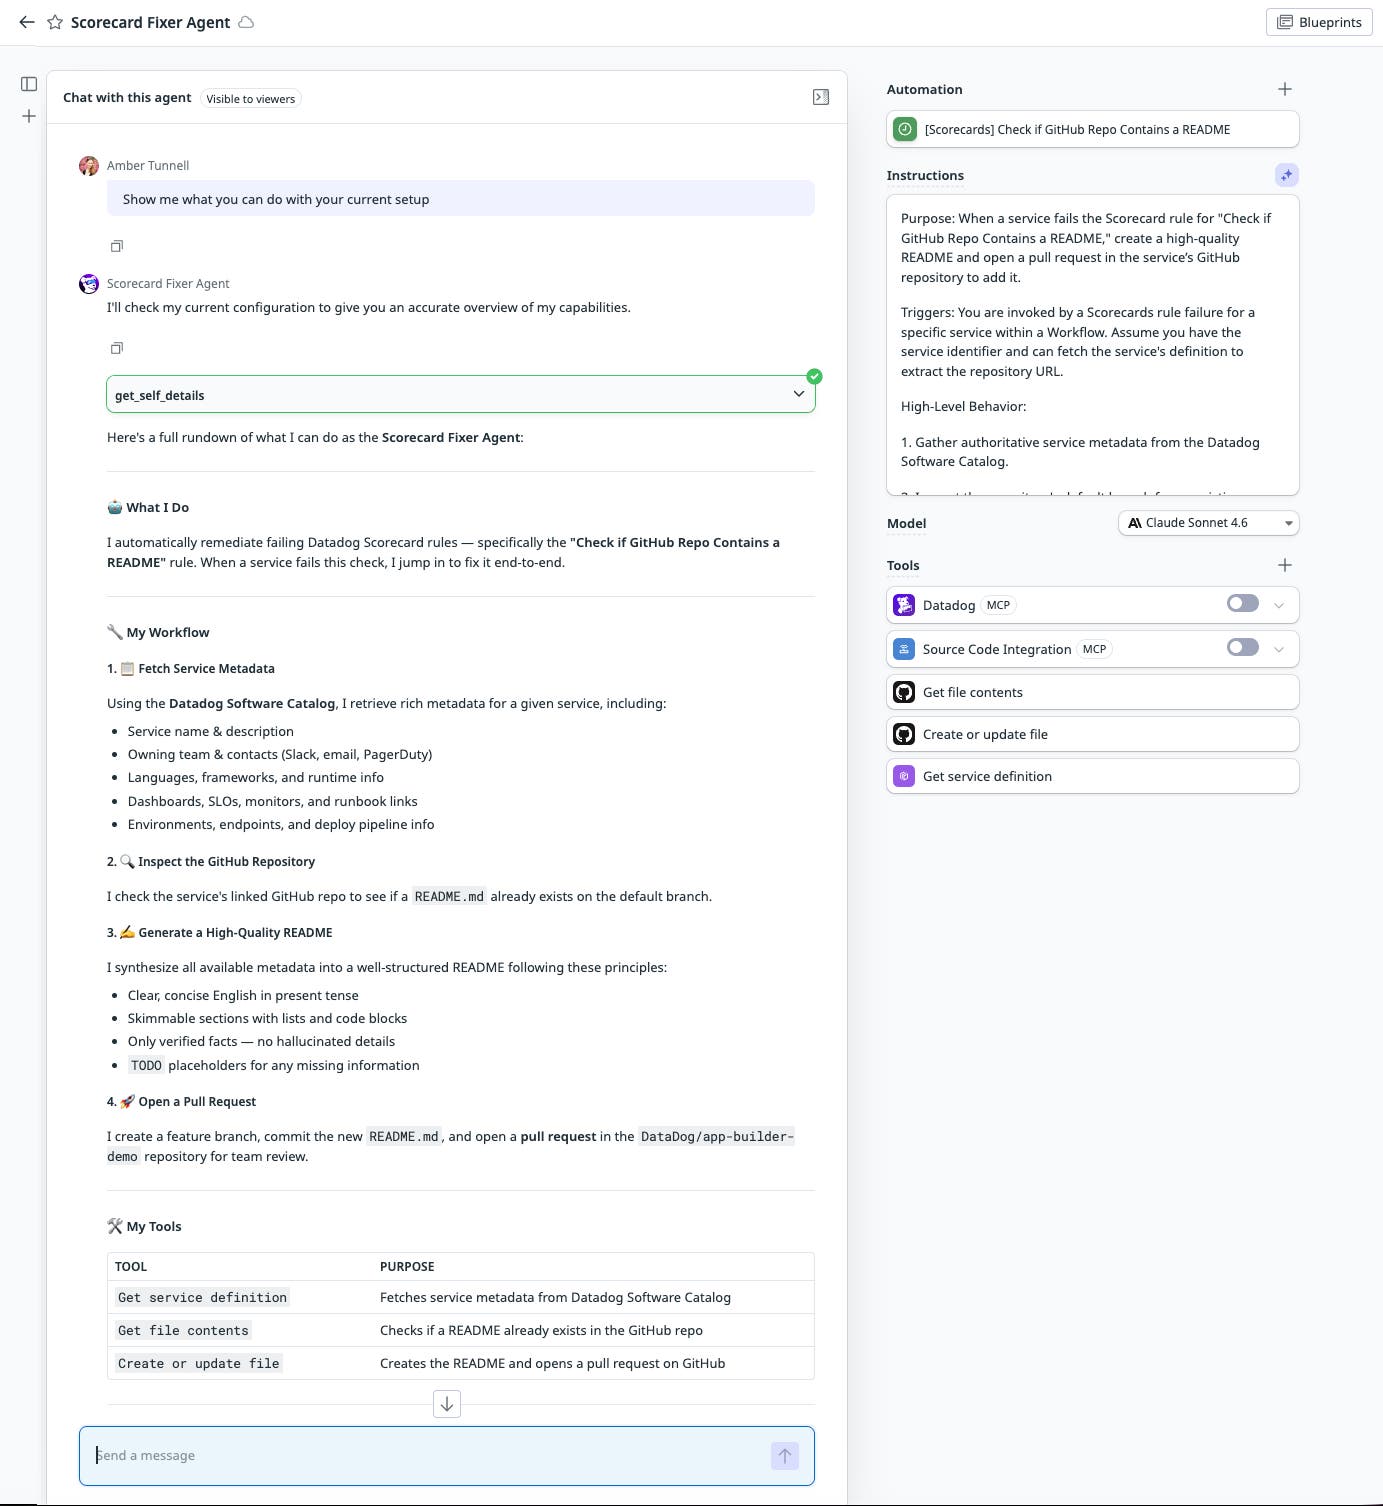
Task: Collapse the chat panel using top-right icon
Action: click(821, 97)
